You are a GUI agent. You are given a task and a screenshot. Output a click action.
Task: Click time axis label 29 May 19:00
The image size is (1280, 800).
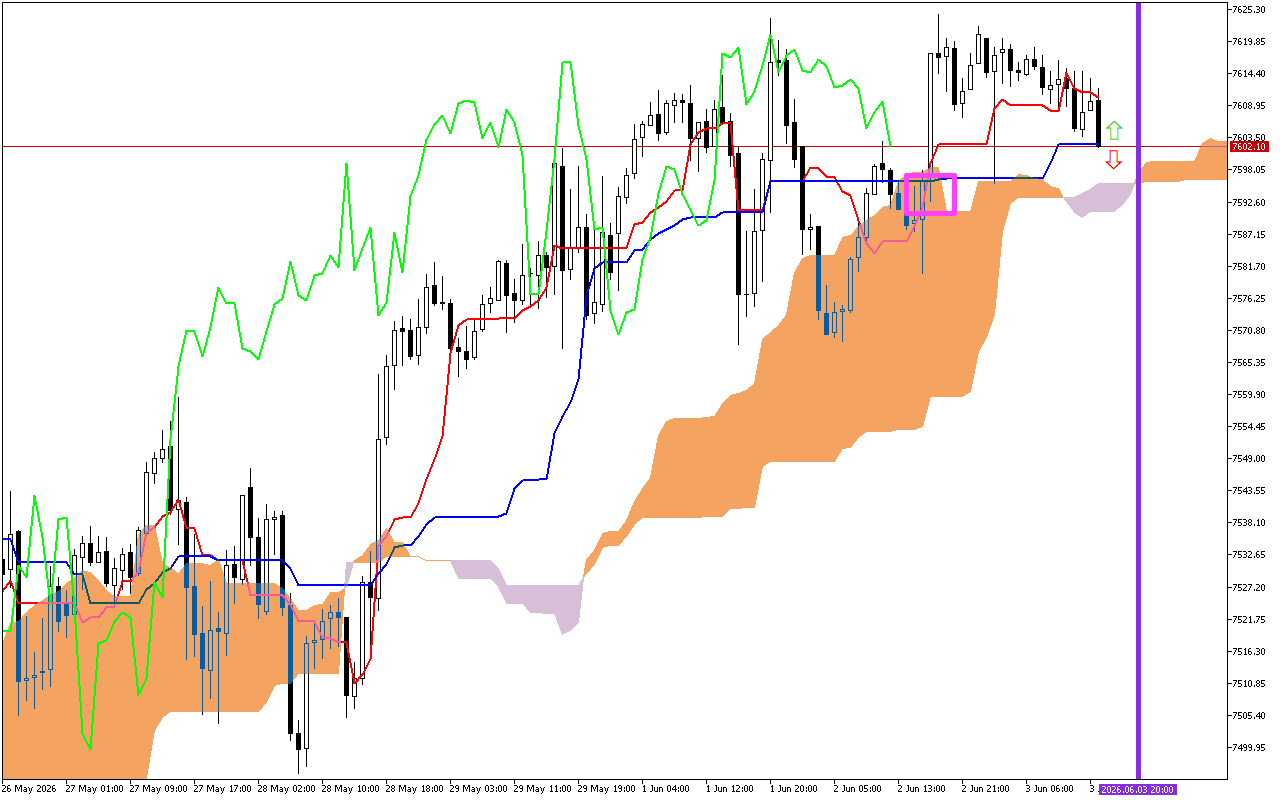[x=606, y=788]
